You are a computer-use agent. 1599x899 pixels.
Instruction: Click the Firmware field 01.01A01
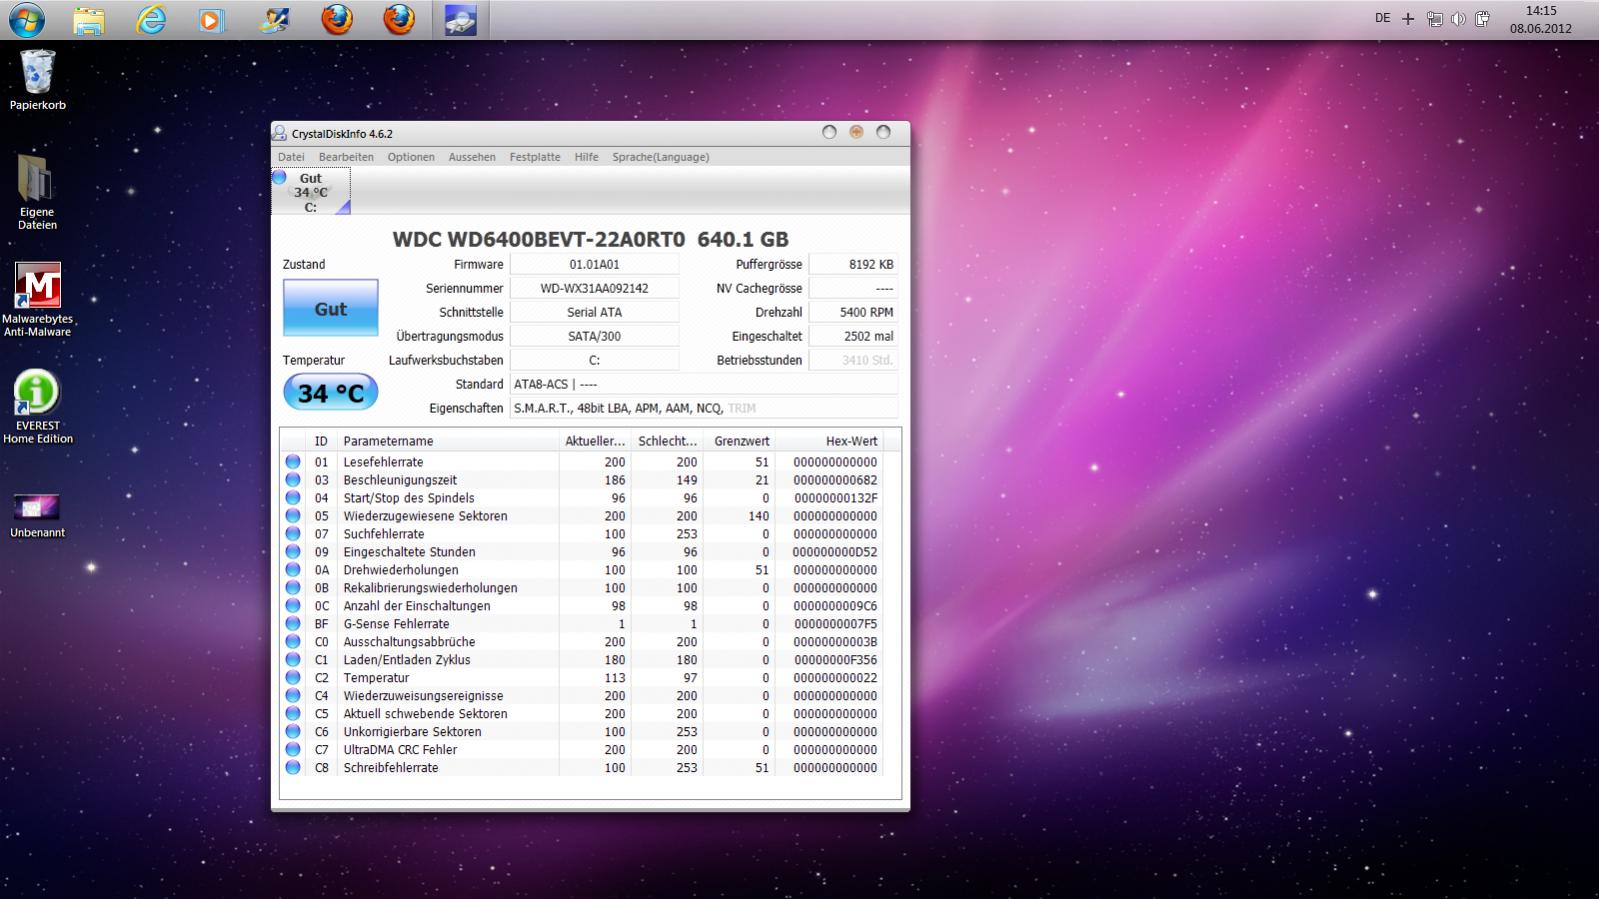click(x=594, y=264)
